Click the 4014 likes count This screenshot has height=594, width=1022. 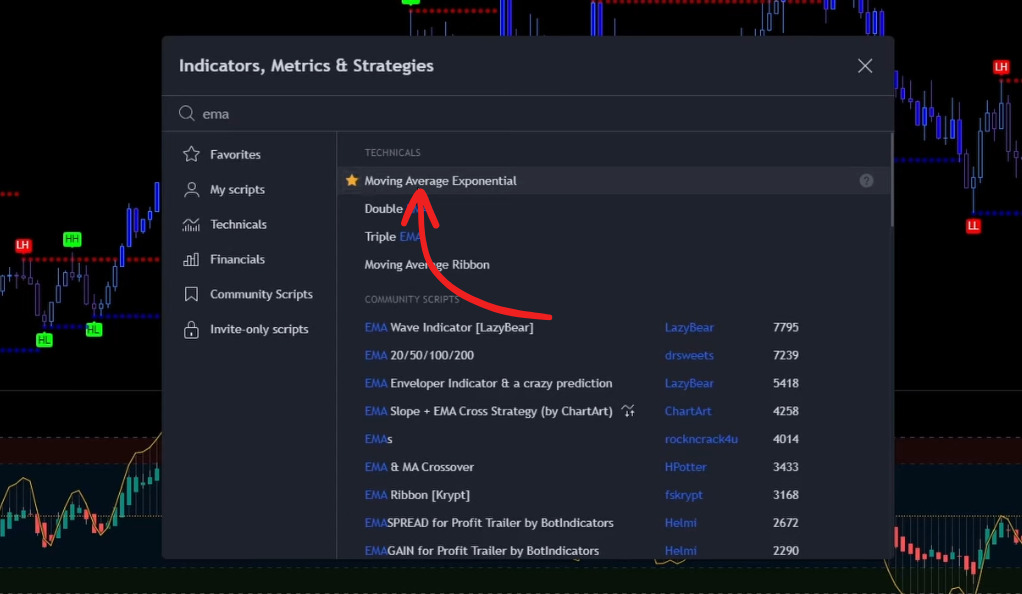[x=785, y=439]
